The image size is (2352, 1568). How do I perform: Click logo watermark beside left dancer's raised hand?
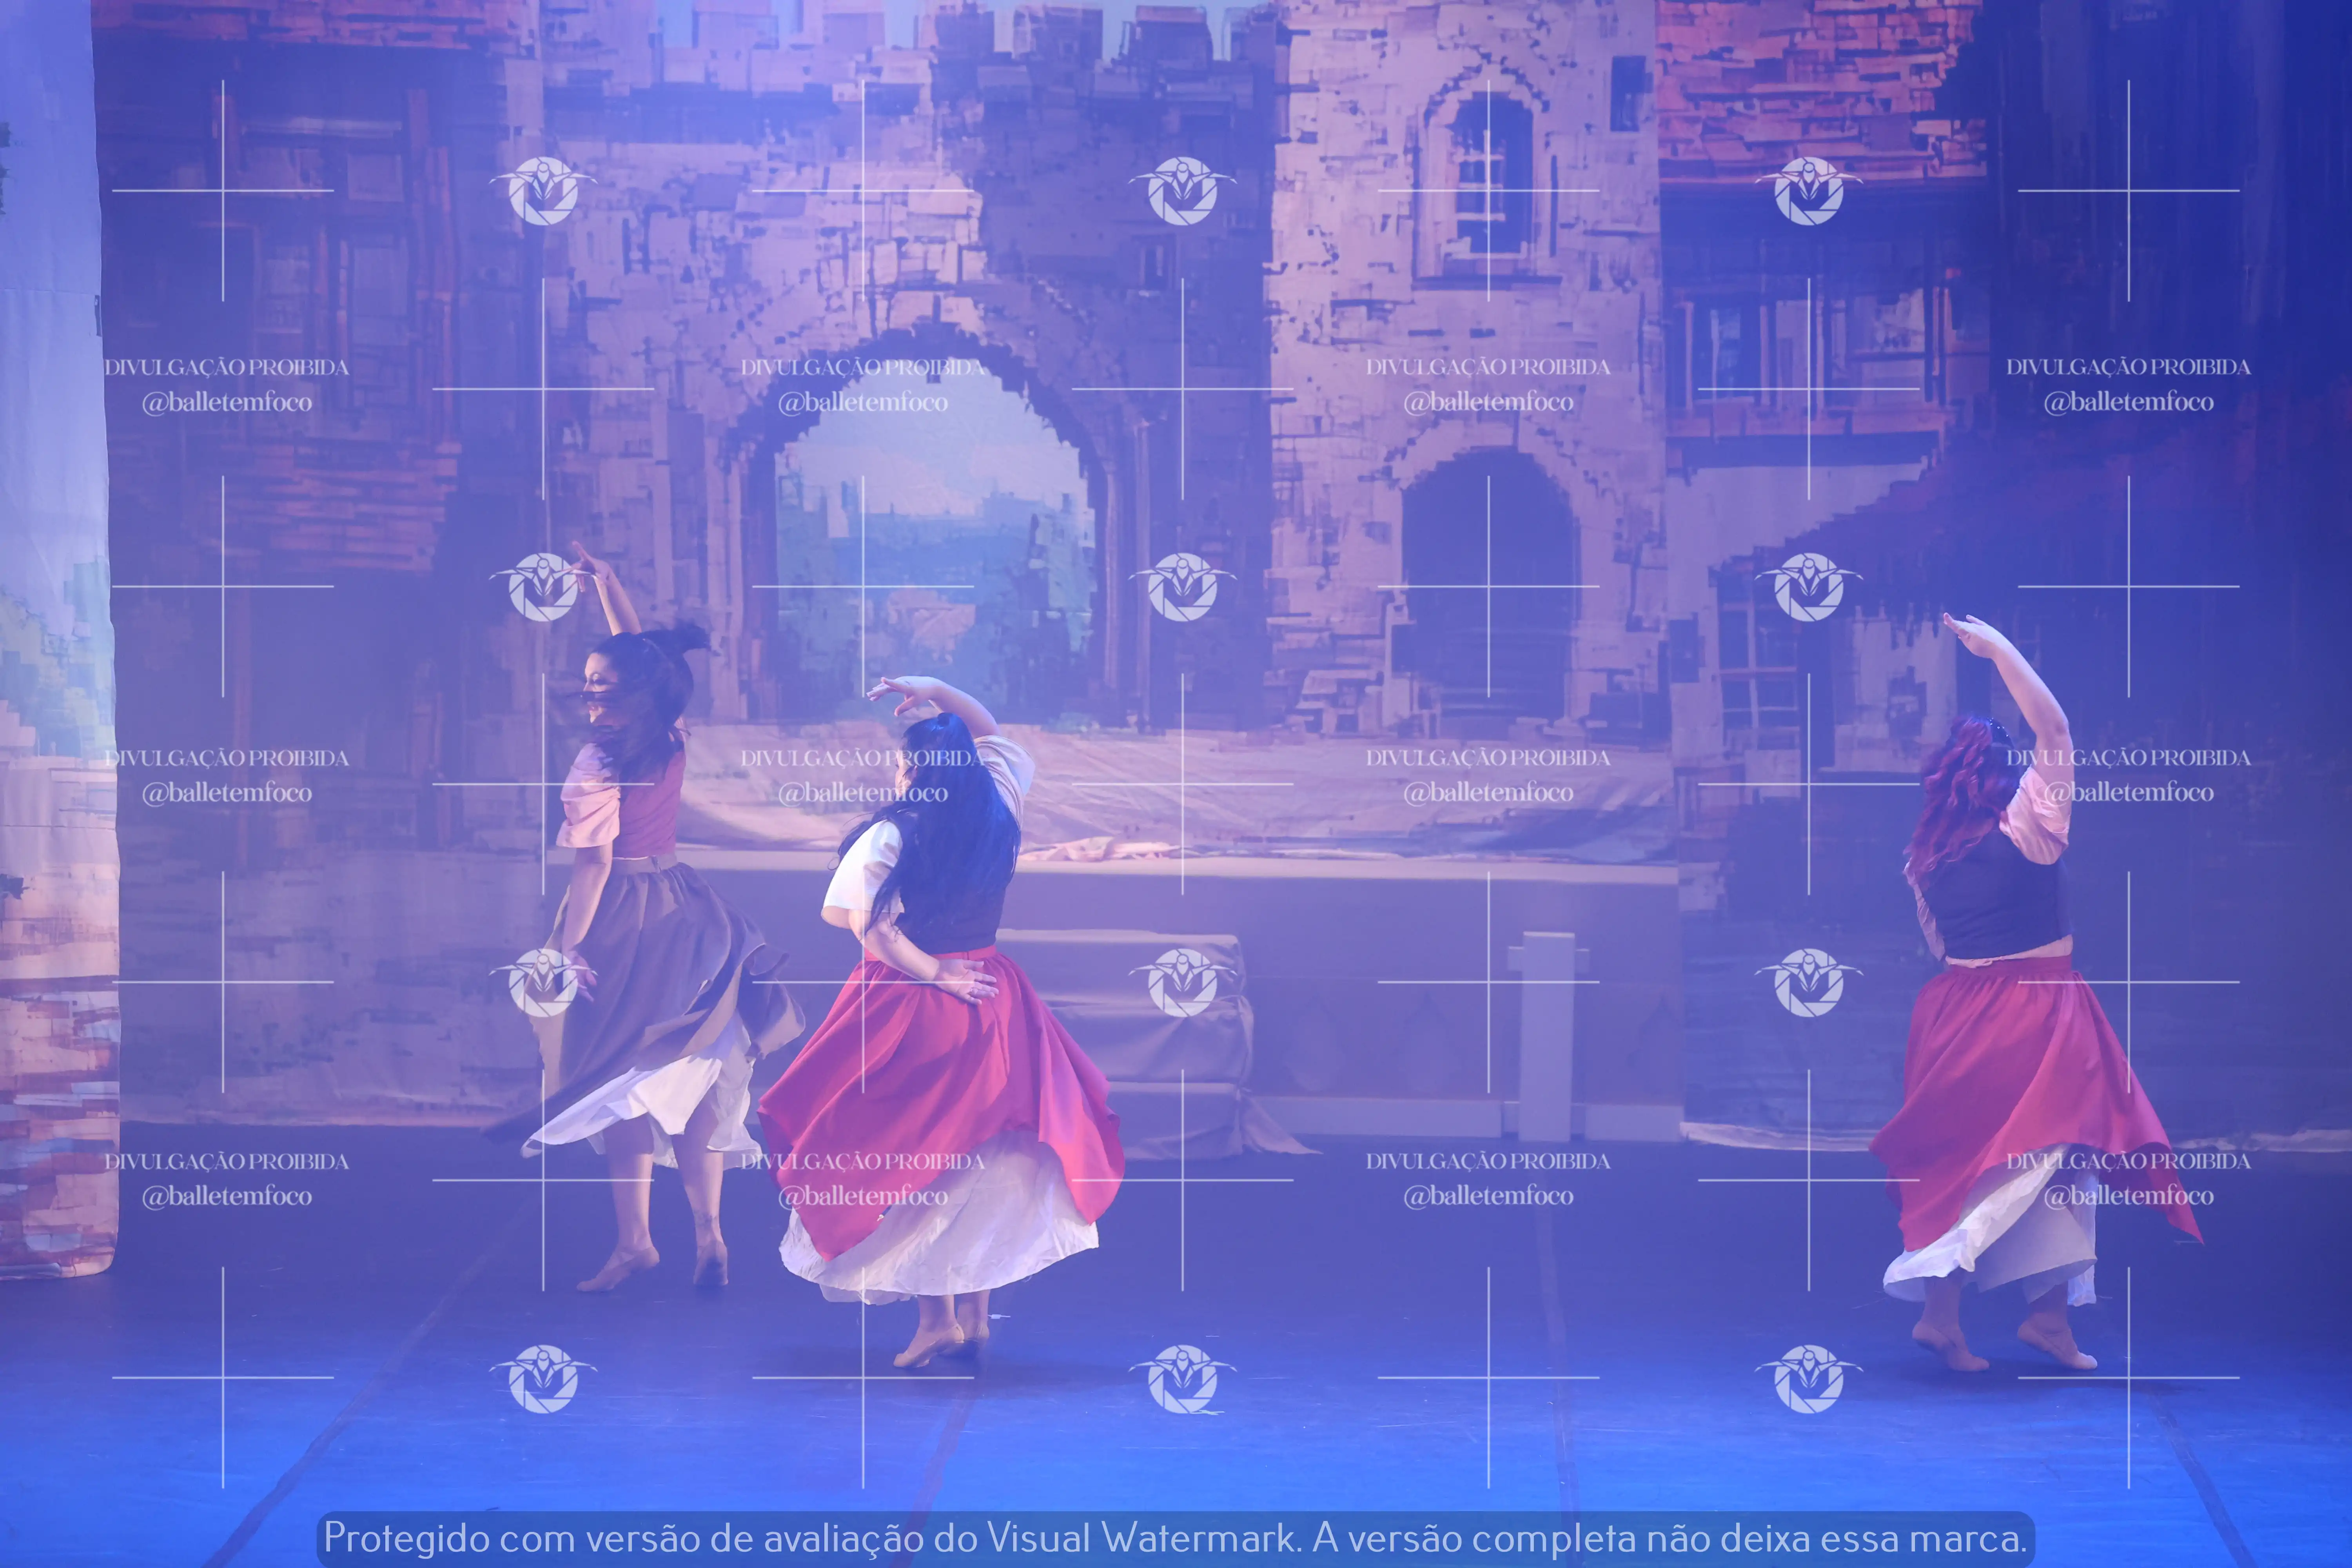tap(543, 587)
